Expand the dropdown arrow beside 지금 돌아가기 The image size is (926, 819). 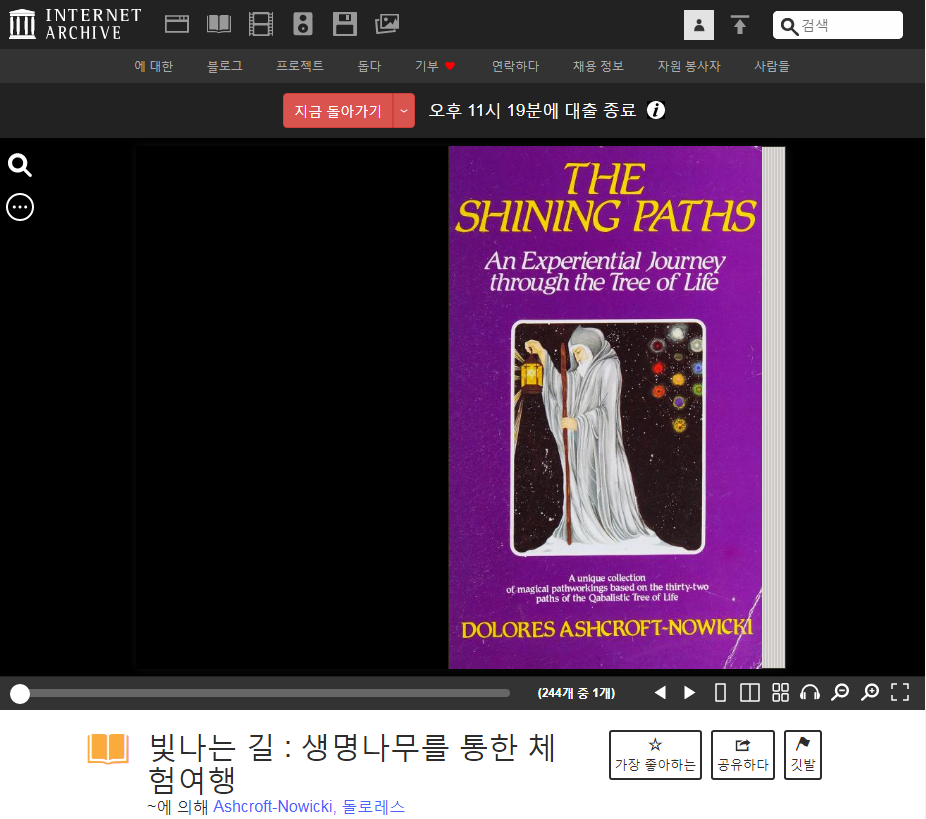404,110
